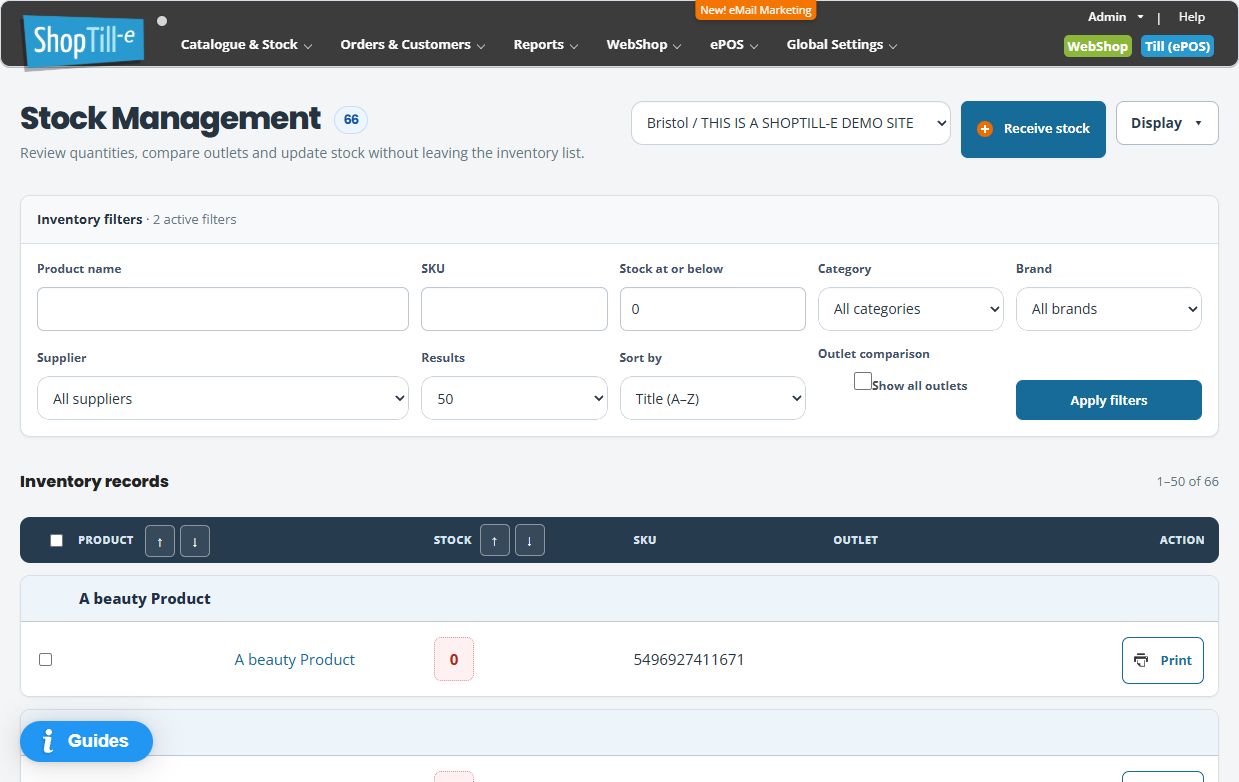Click the OUTLET column header
This screenshot has width=1239, height=782.
855,540
